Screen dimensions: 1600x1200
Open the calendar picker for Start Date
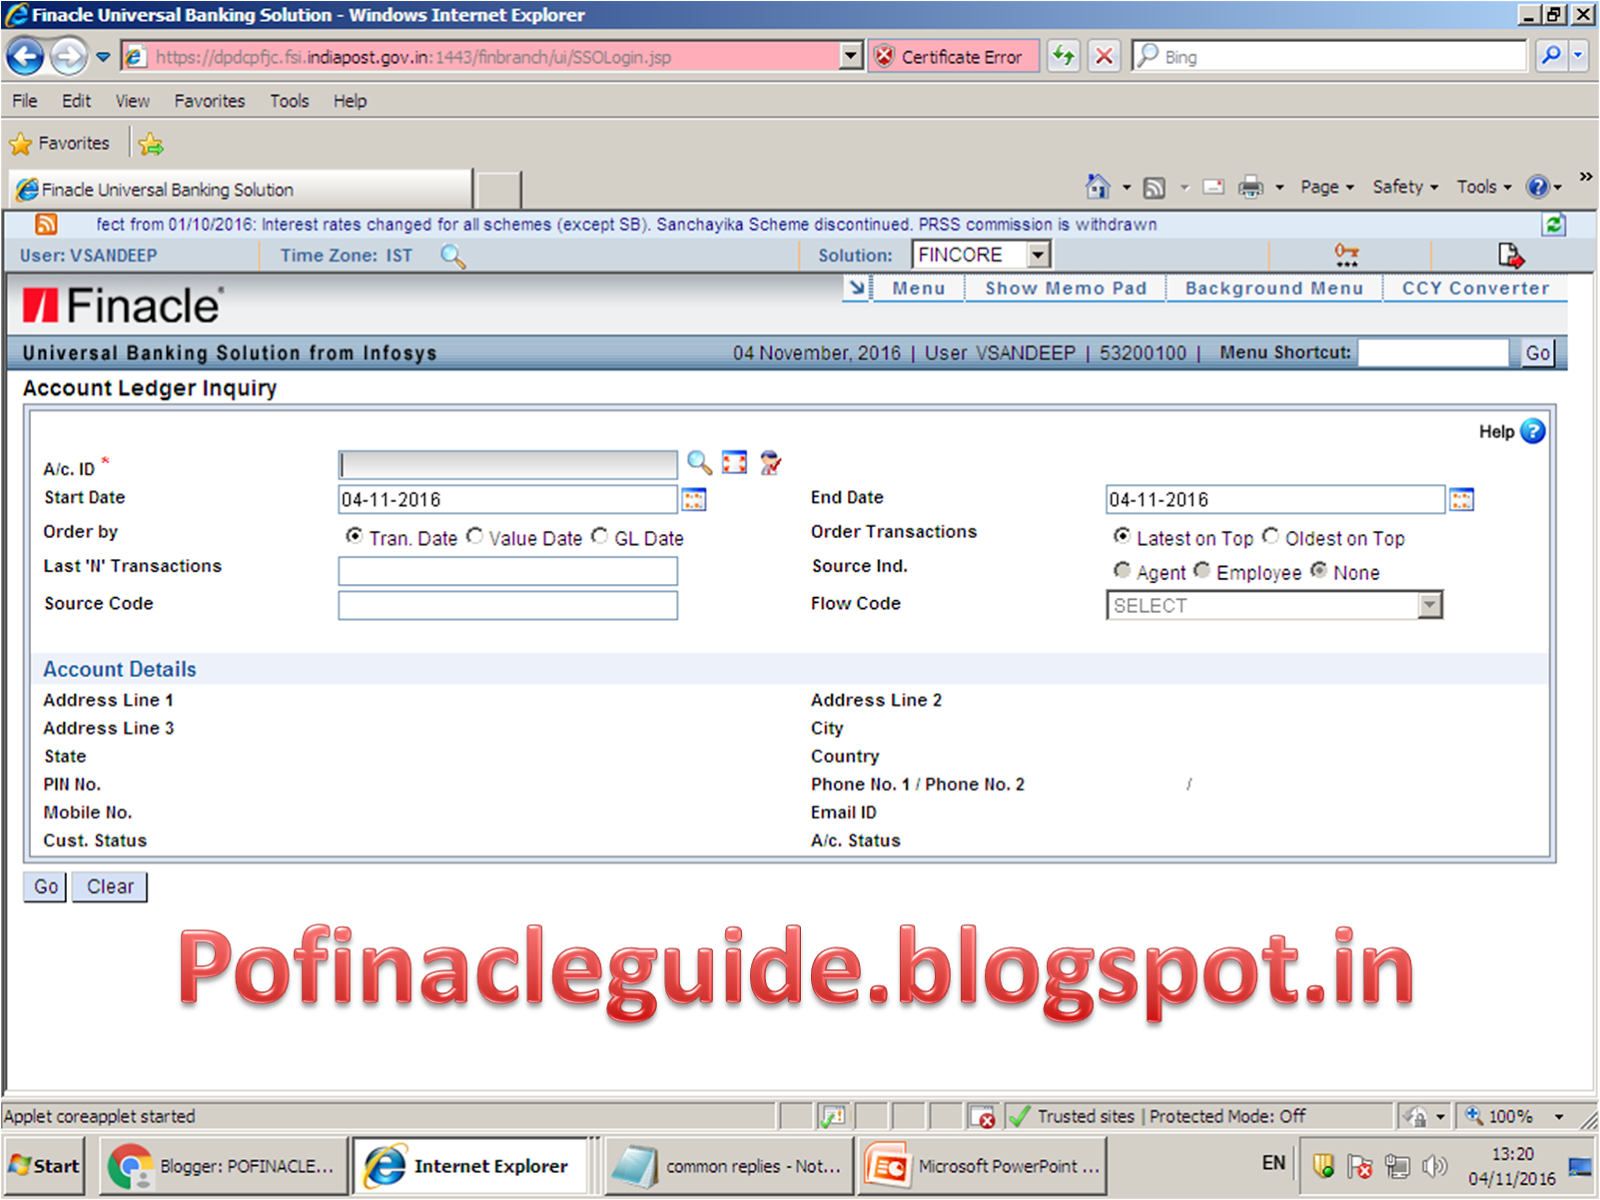pyautogui.click(x=694, y=499)
